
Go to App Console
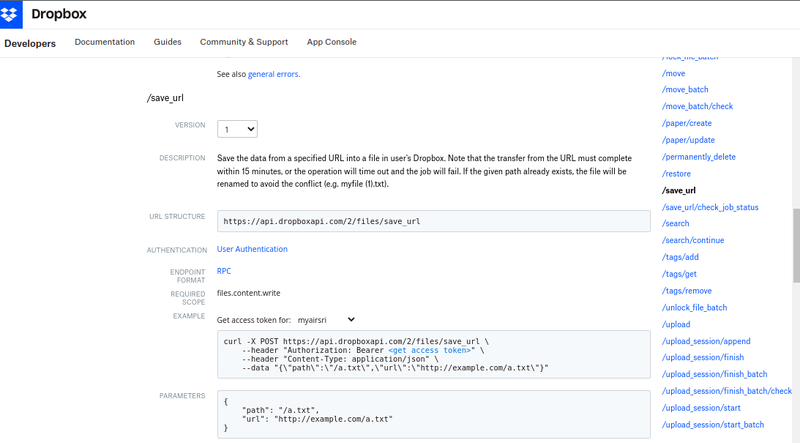(x=332, y=42)
